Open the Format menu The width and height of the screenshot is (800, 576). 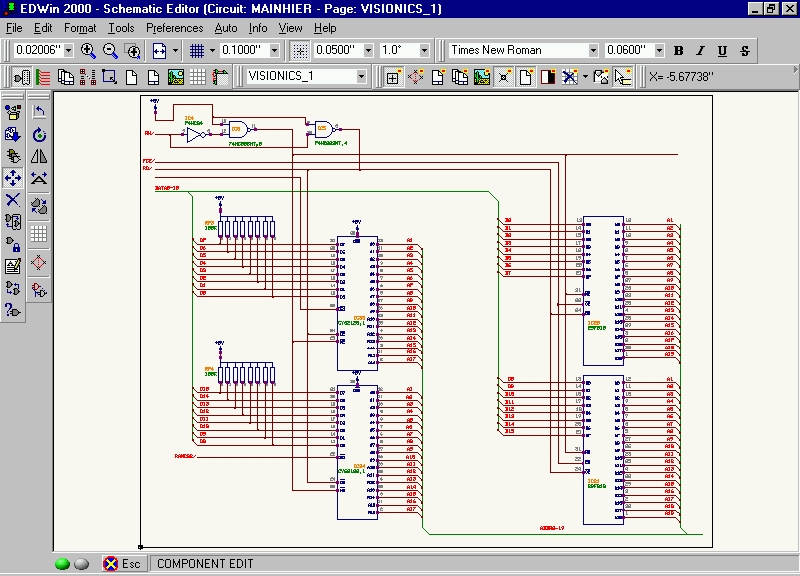pos(80,28)
